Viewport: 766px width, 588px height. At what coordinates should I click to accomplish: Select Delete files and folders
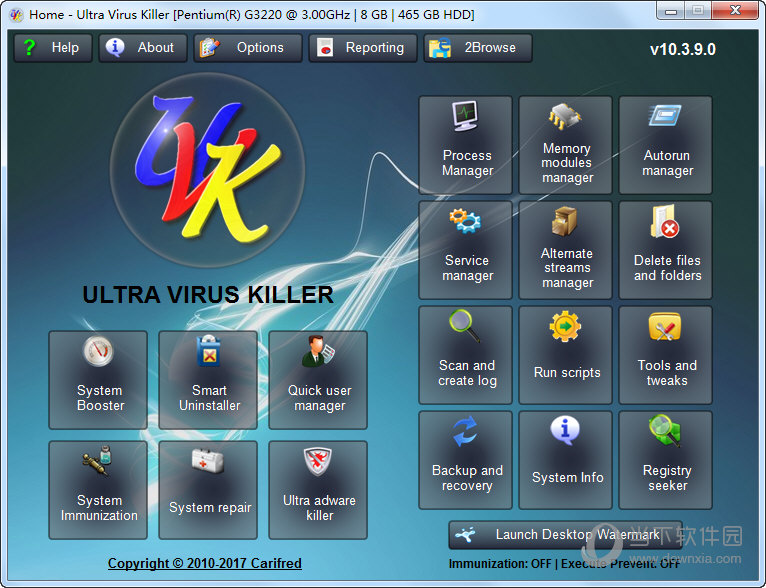pos(665,250)
